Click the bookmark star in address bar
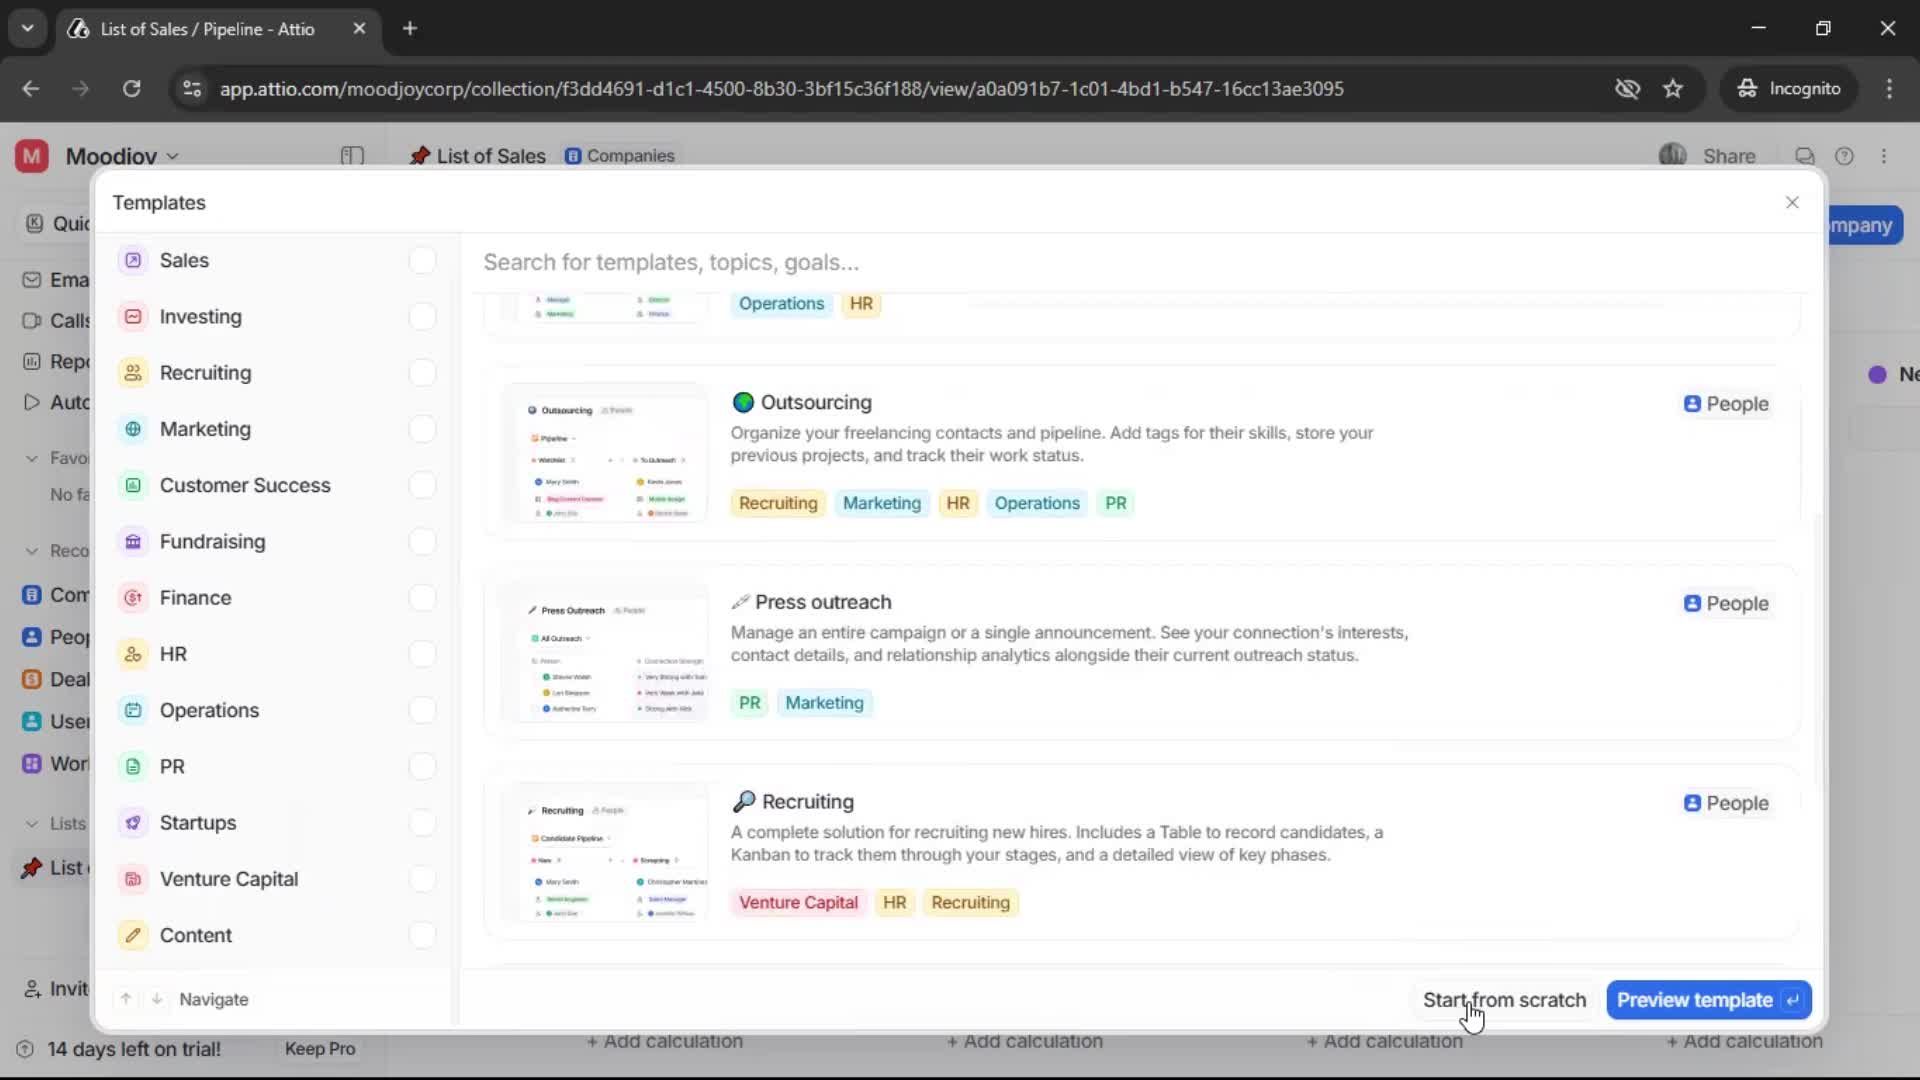 tap(1673, 88)
